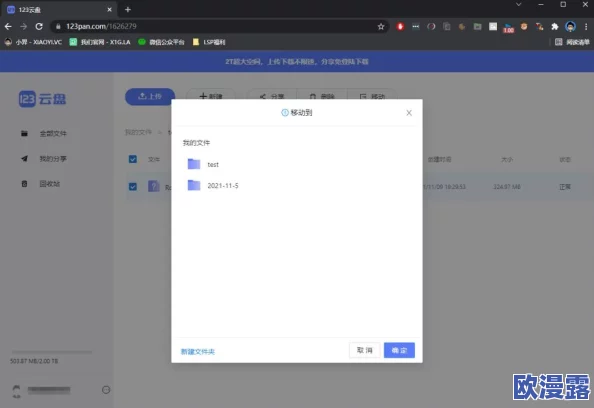The image size is (594, 408).
Task: Click the extension icon with 1.00 badge
Action: (508, 27)
